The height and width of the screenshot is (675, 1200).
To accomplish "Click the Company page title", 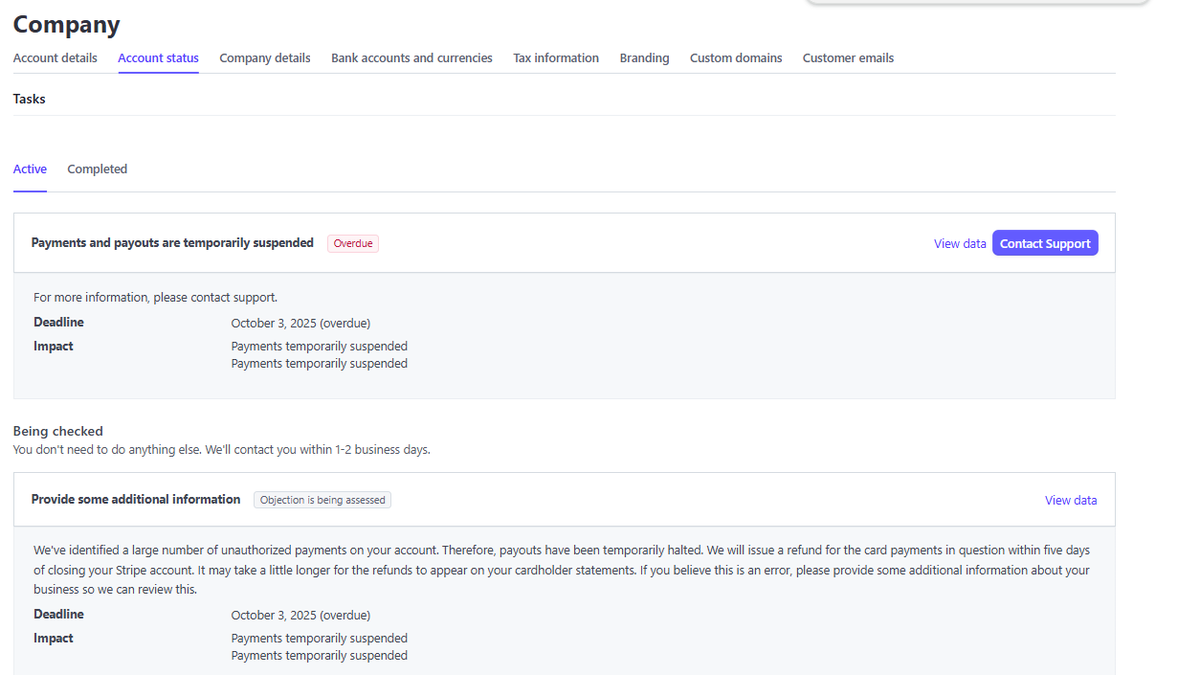I will point(66,24).
